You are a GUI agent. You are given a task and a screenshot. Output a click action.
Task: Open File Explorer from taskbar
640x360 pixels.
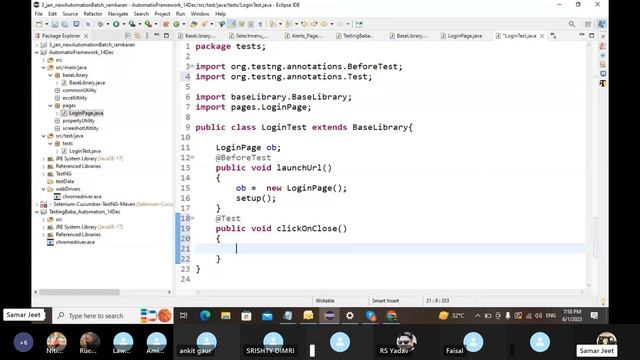tap(226, 316)
